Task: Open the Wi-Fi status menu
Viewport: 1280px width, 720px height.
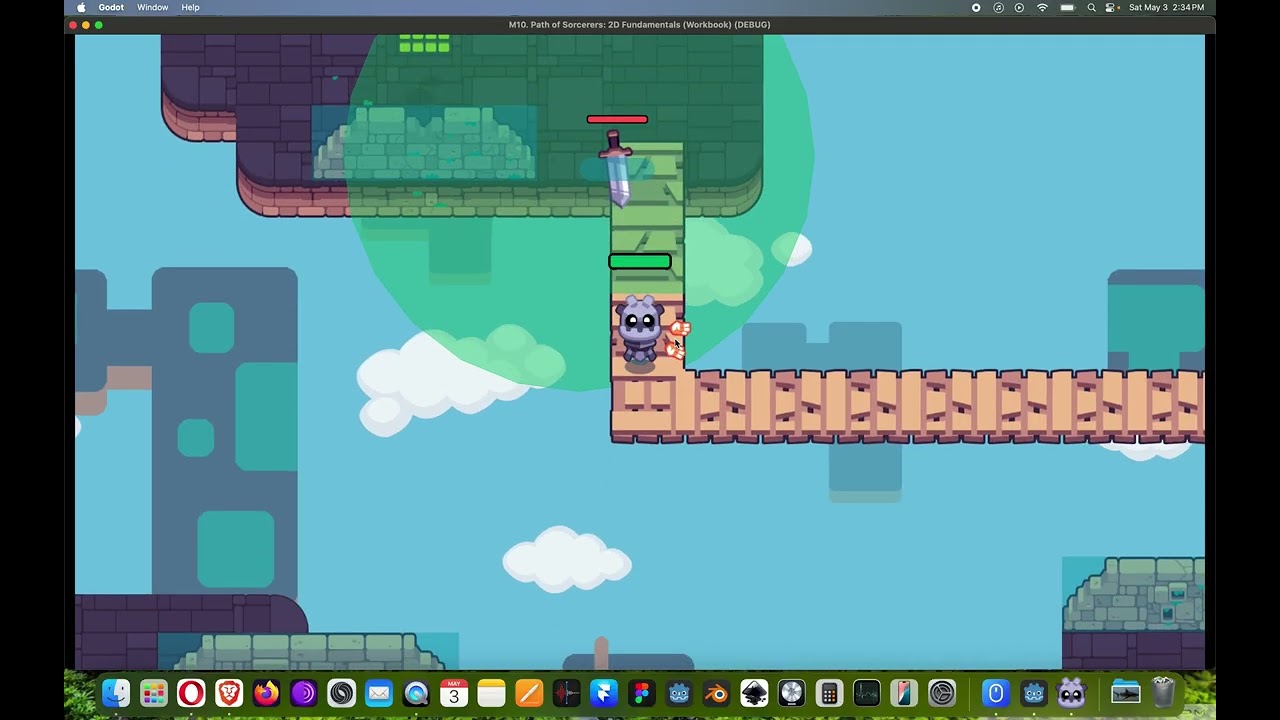Action: (x=1042, y=7)
